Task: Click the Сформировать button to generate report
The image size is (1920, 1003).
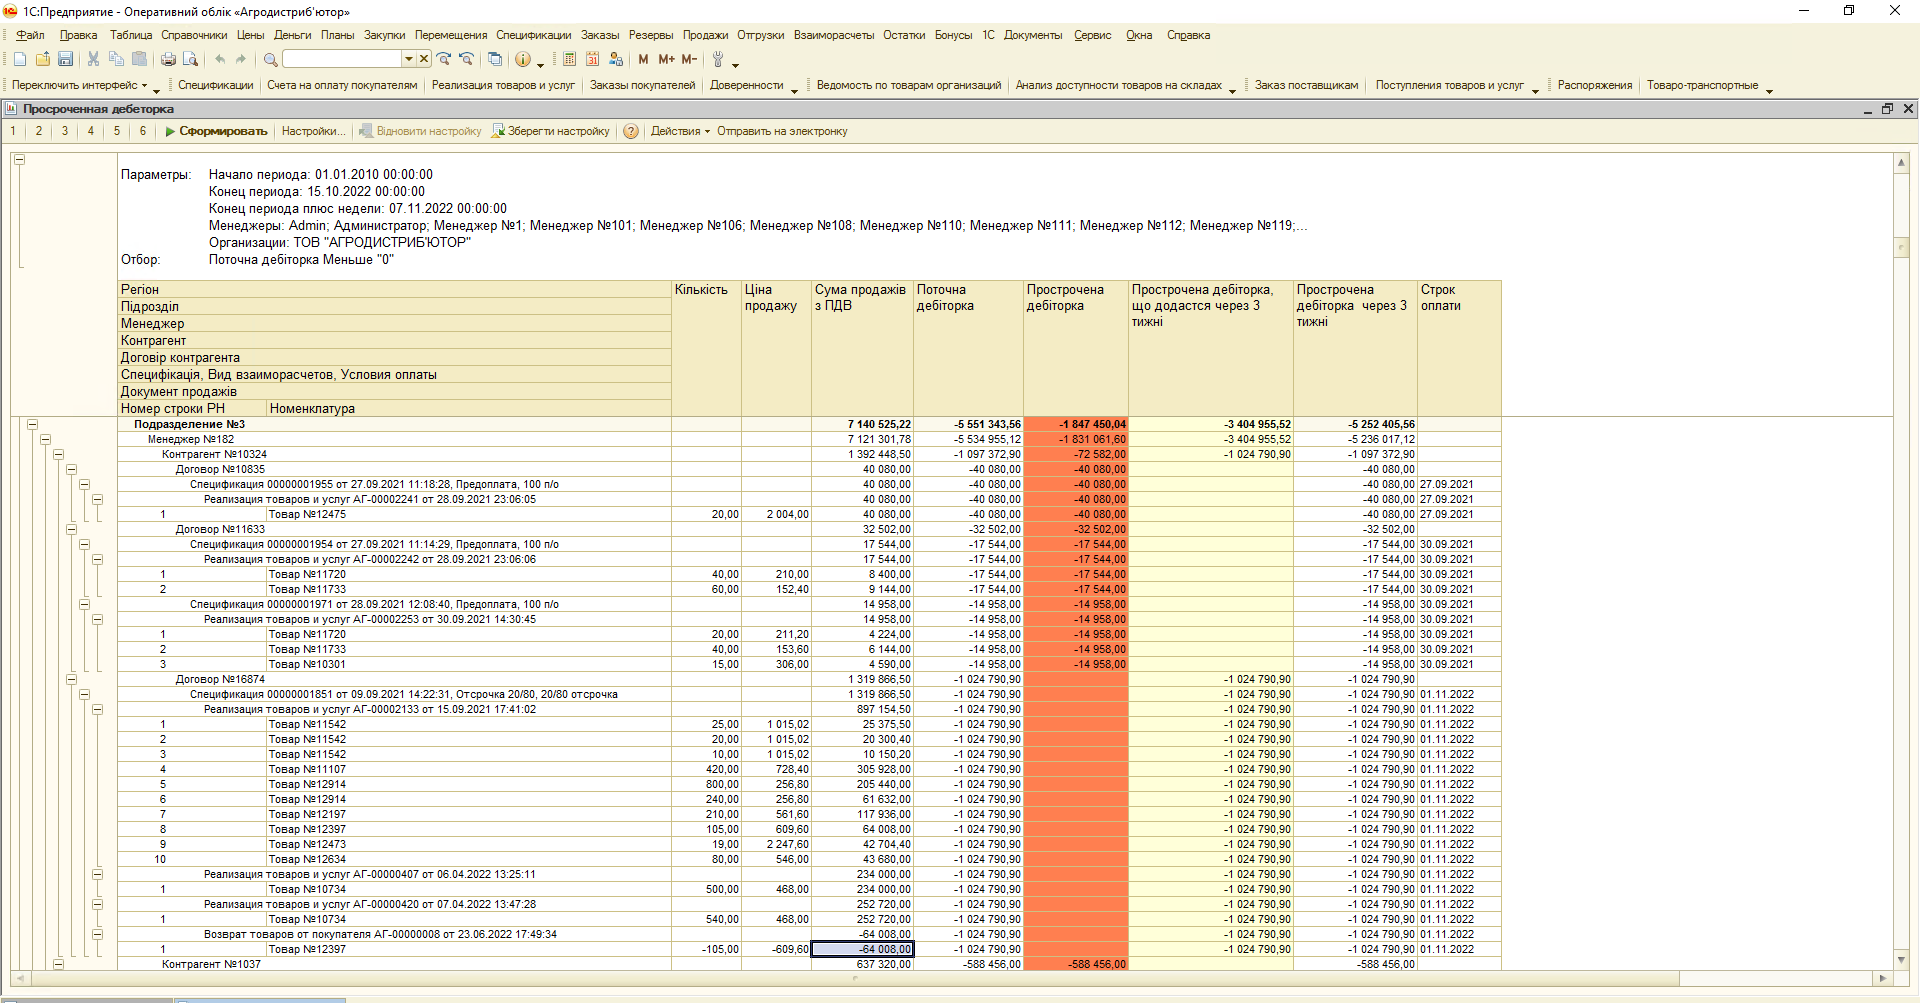Action: (217, 132)
